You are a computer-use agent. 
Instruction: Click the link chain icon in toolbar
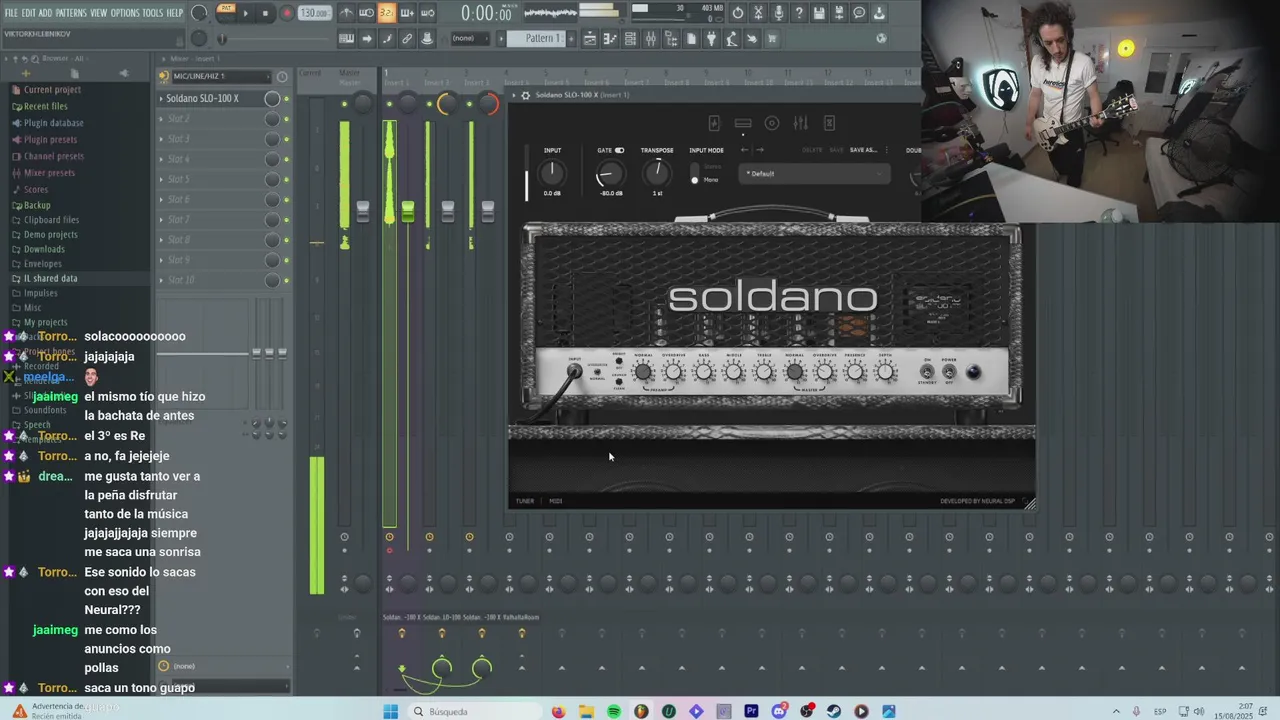(407, 38)
